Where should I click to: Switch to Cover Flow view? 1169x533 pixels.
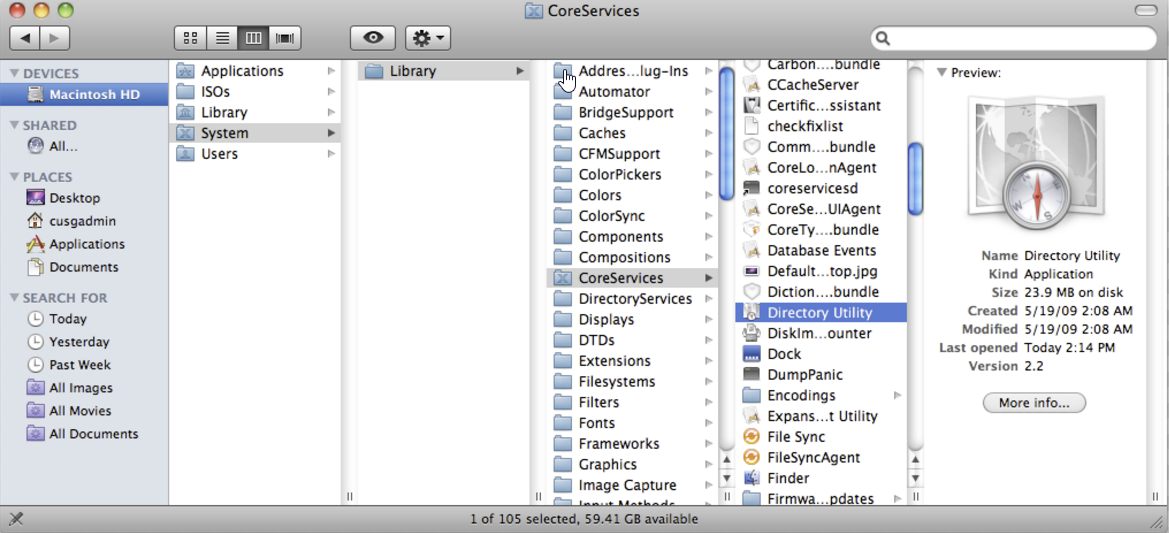click(285, 37)
